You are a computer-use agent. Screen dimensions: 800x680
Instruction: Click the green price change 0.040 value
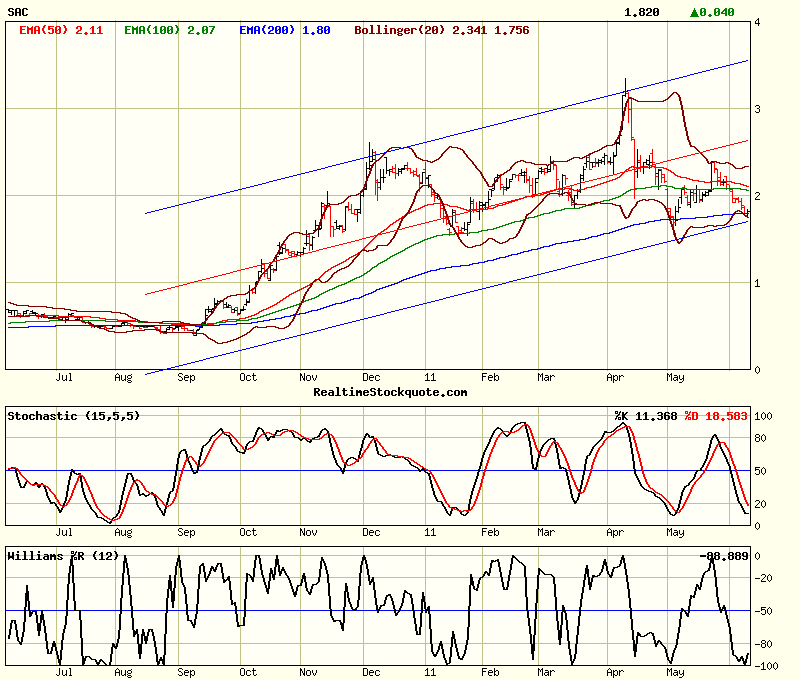[x=712, y=12]
